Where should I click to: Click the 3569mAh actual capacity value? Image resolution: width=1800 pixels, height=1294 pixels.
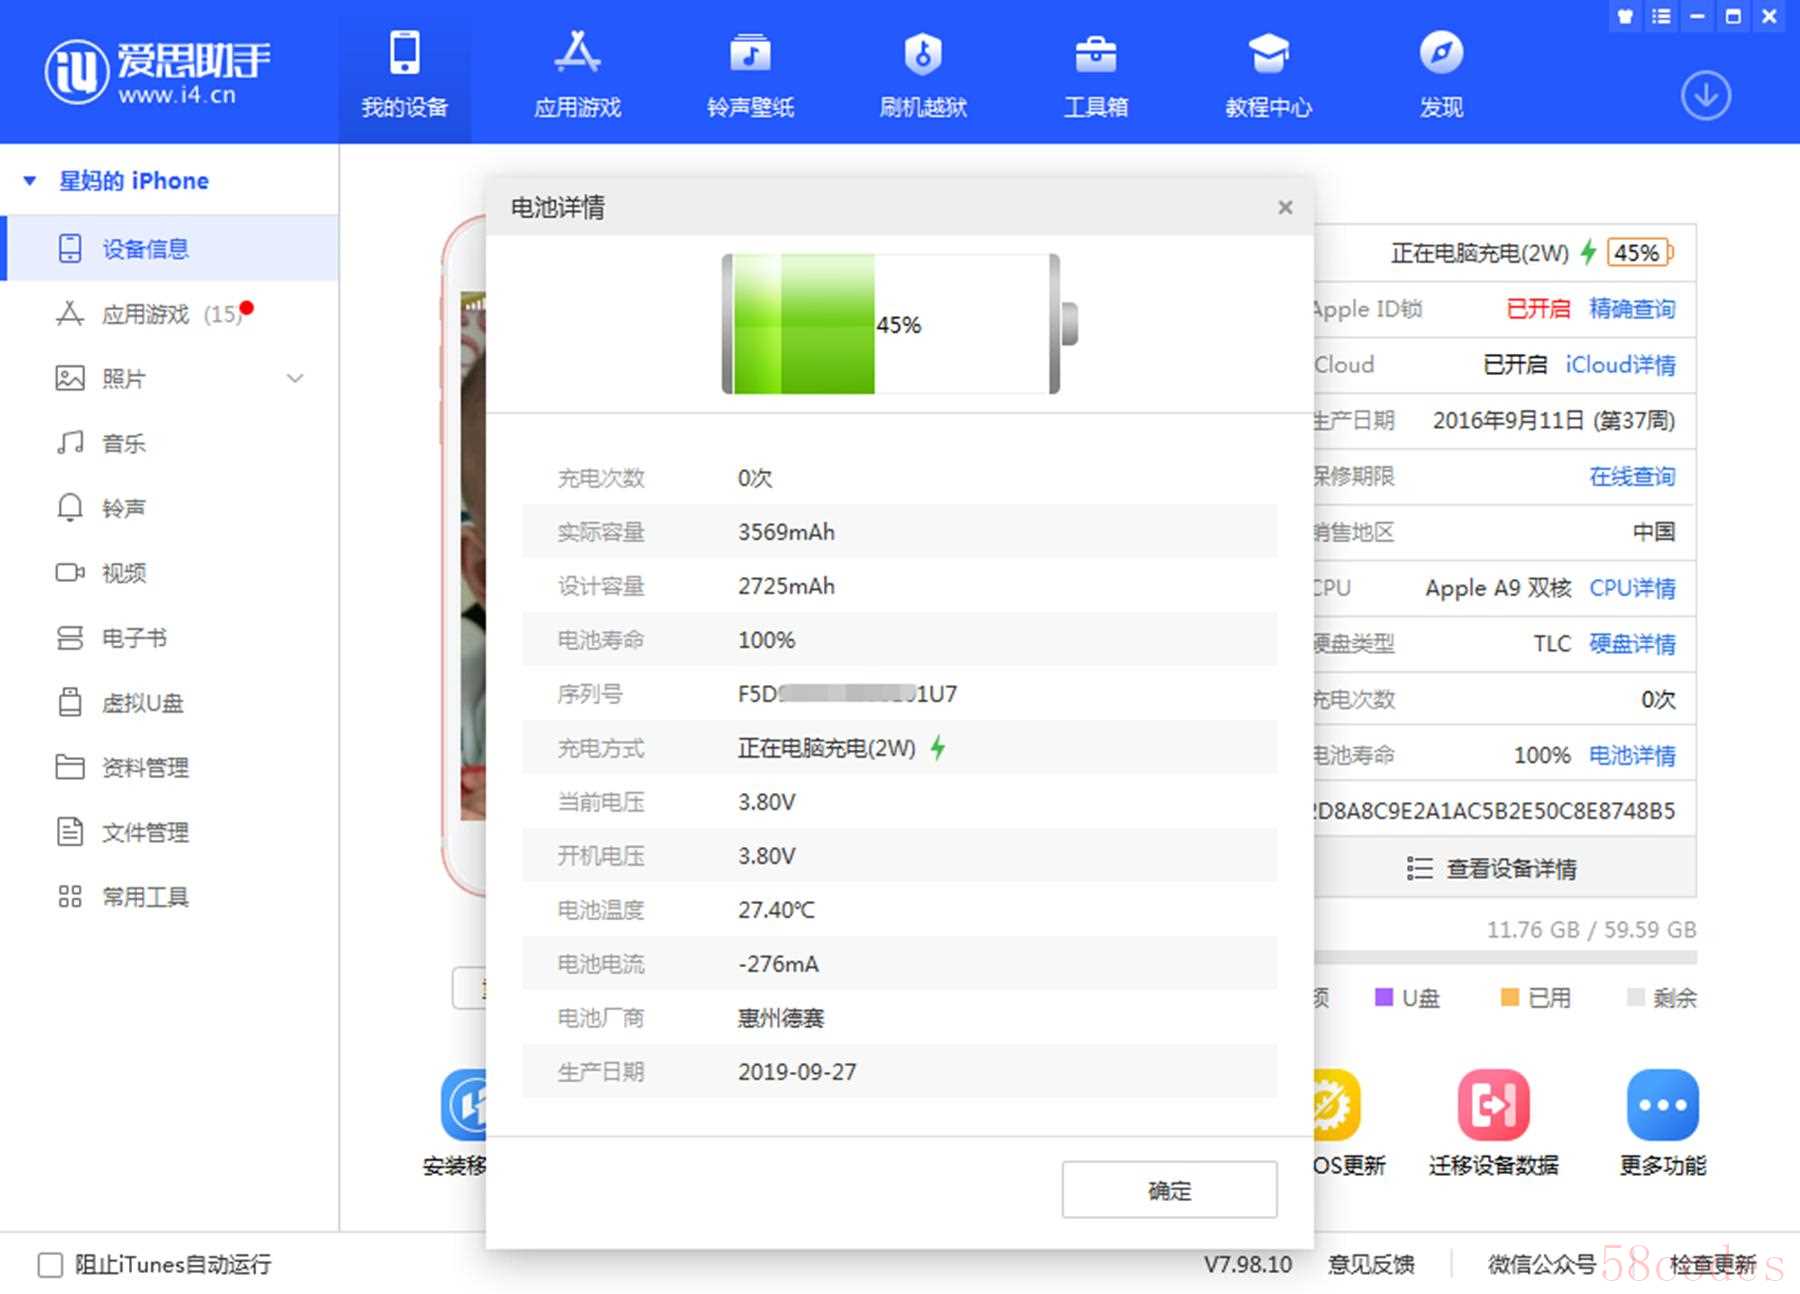click(x=786, y=532)
